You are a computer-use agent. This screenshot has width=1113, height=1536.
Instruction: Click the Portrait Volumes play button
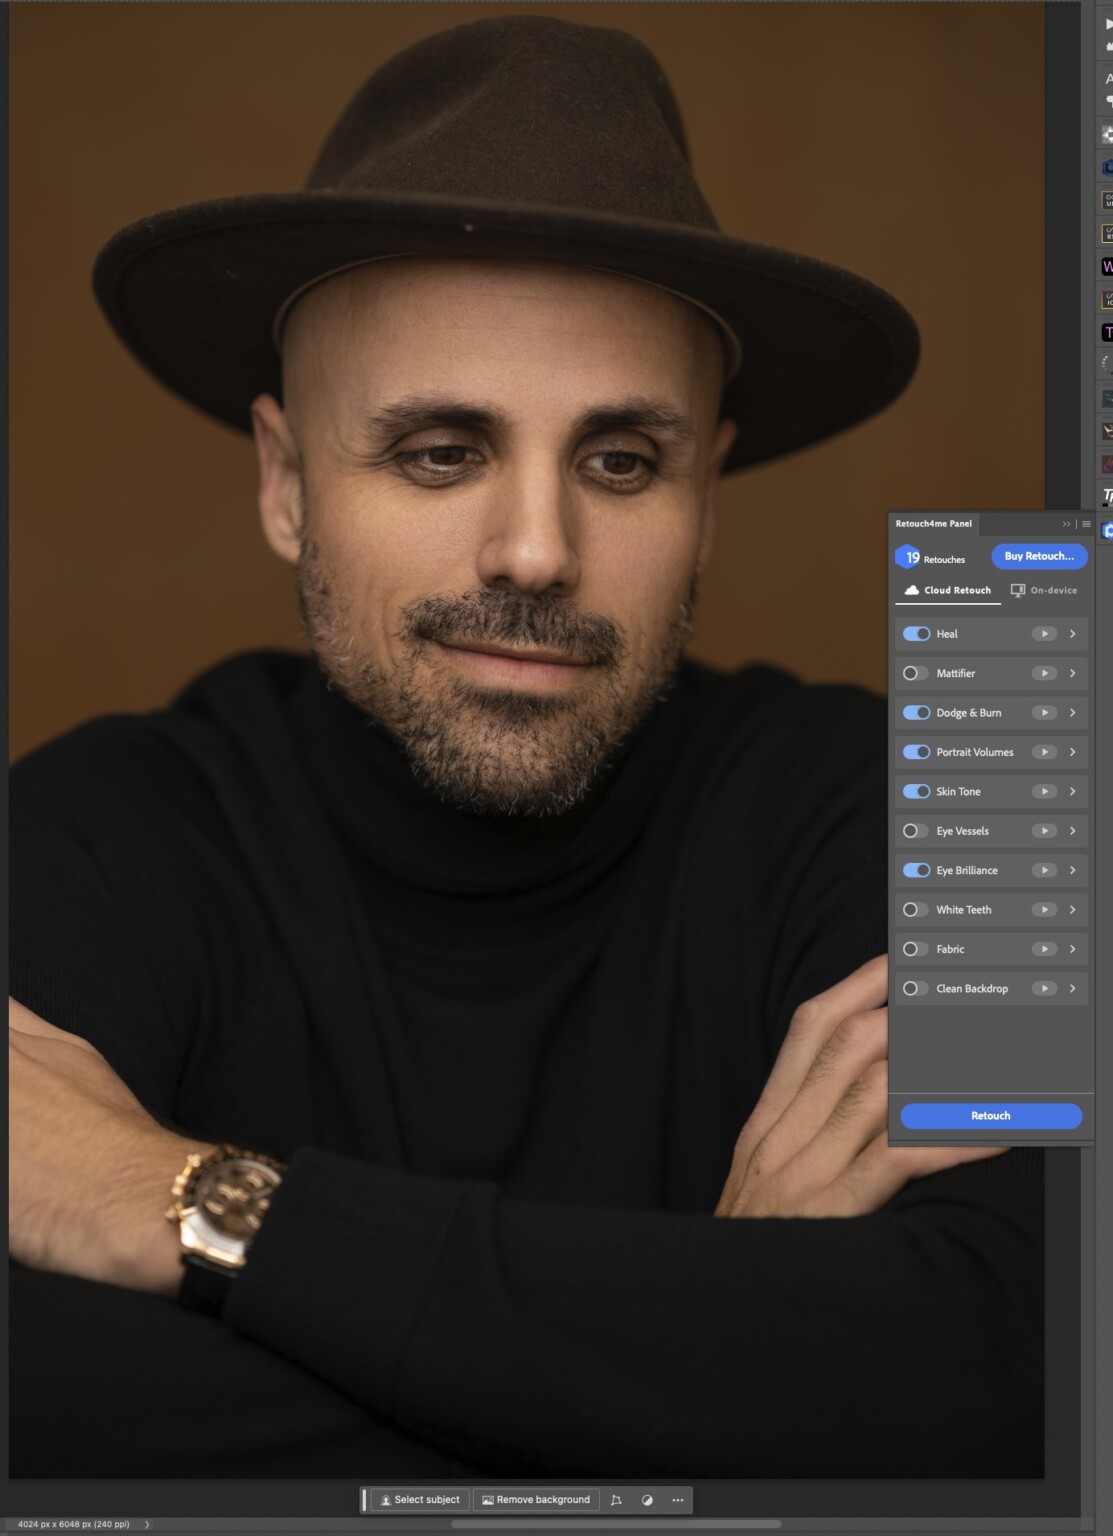pyautogui.click(x=1044, y=752)
